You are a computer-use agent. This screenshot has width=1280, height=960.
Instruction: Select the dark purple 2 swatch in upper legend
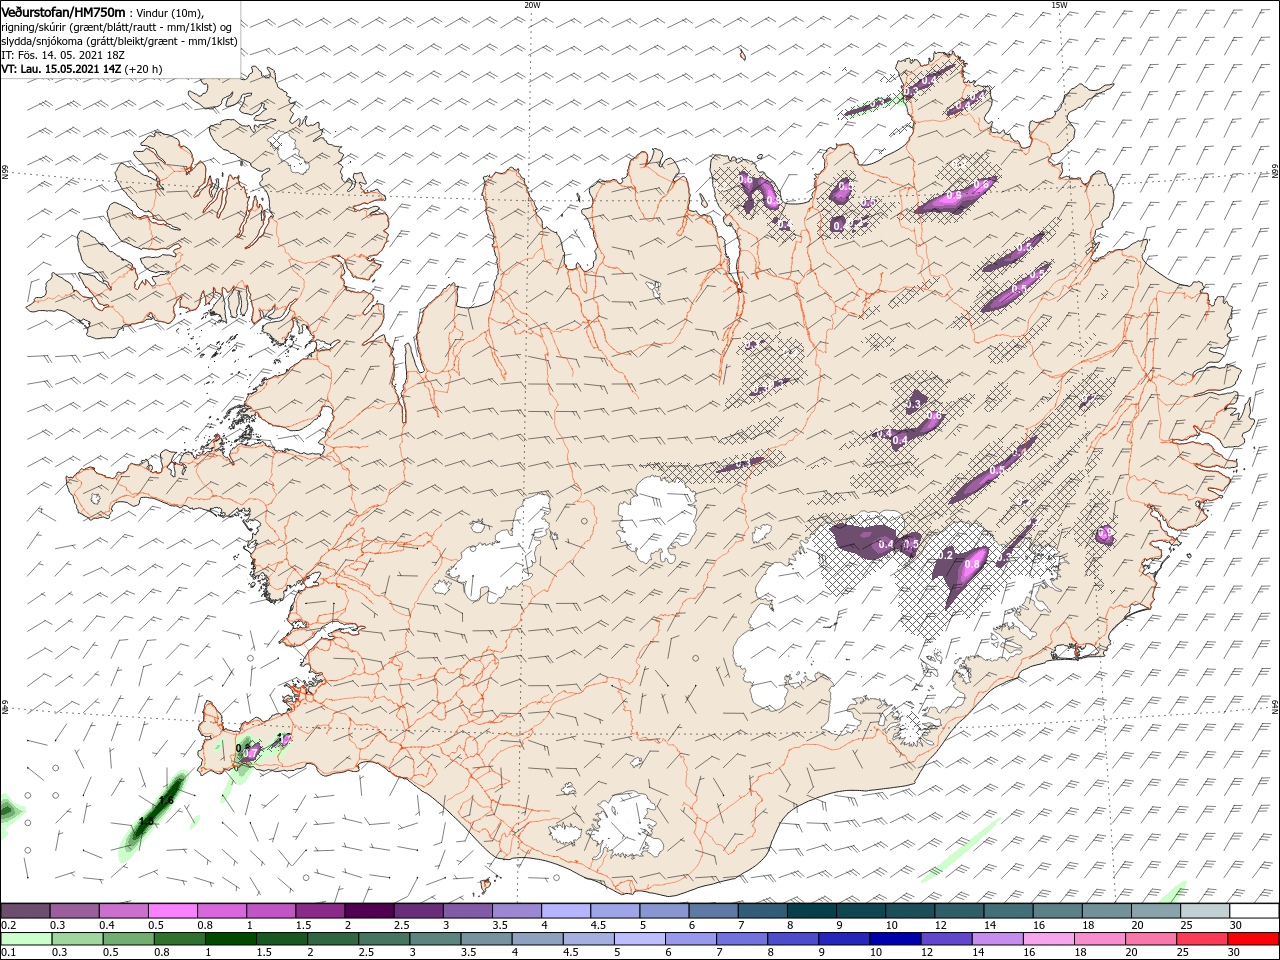point(368,911)
